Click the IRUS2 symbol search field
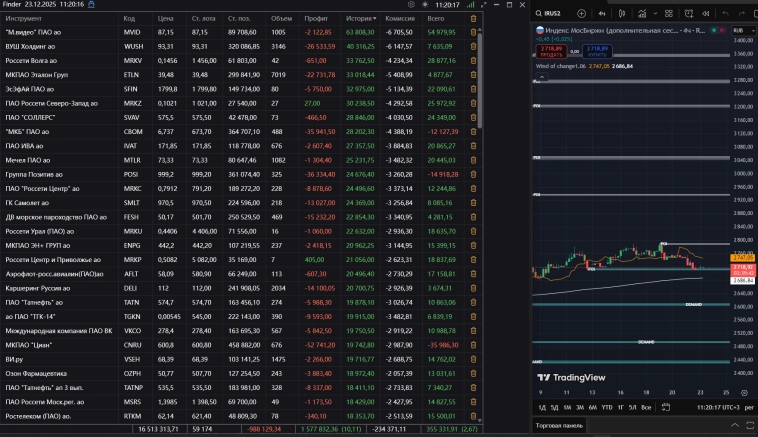 [x=552, y=14]
